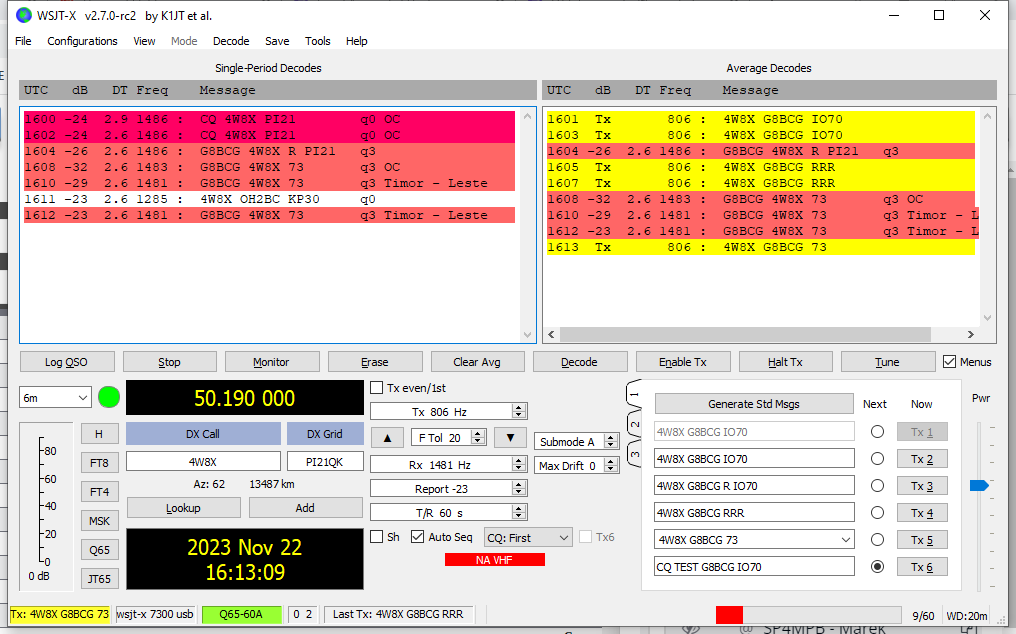
Task: Select Next radio for 4W8X G8BCG 73
Action: tap(877, 539)
